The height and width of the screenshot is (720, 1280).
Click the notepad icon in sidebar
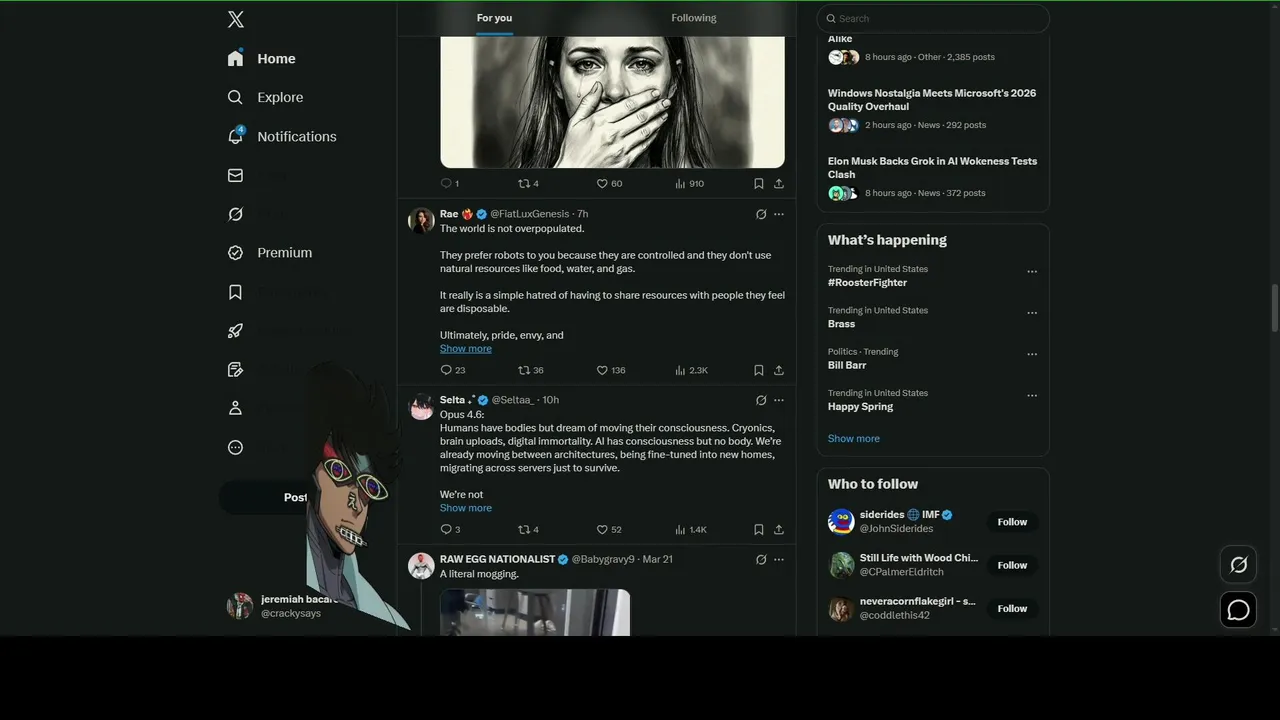235,370
